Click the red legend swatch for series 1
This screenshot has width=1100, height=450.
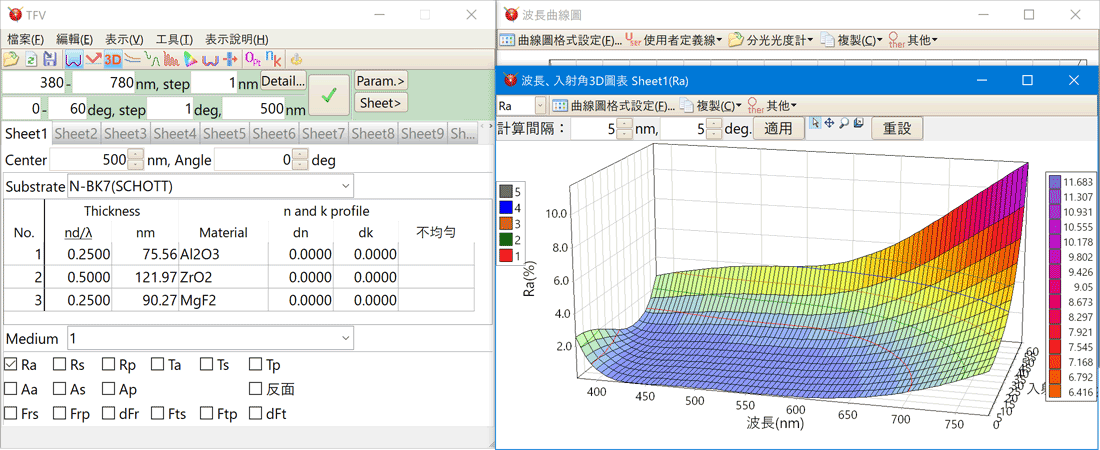pyautogui.click(x=506, y=258)
